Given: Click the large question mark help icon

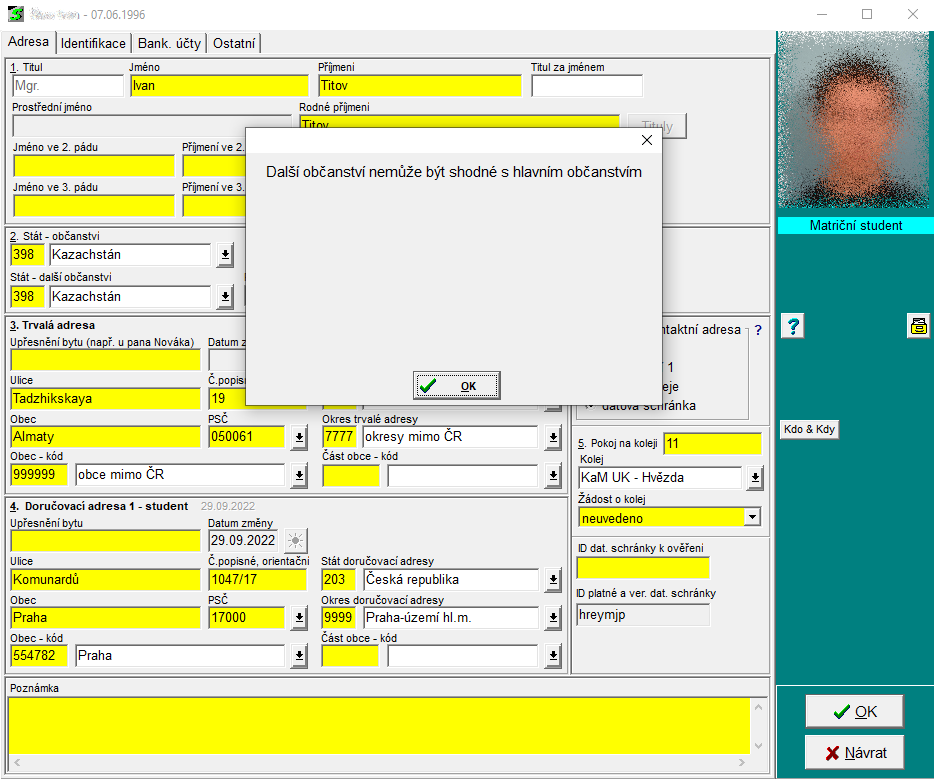Looking at the screenshot, I should [792, 326].
